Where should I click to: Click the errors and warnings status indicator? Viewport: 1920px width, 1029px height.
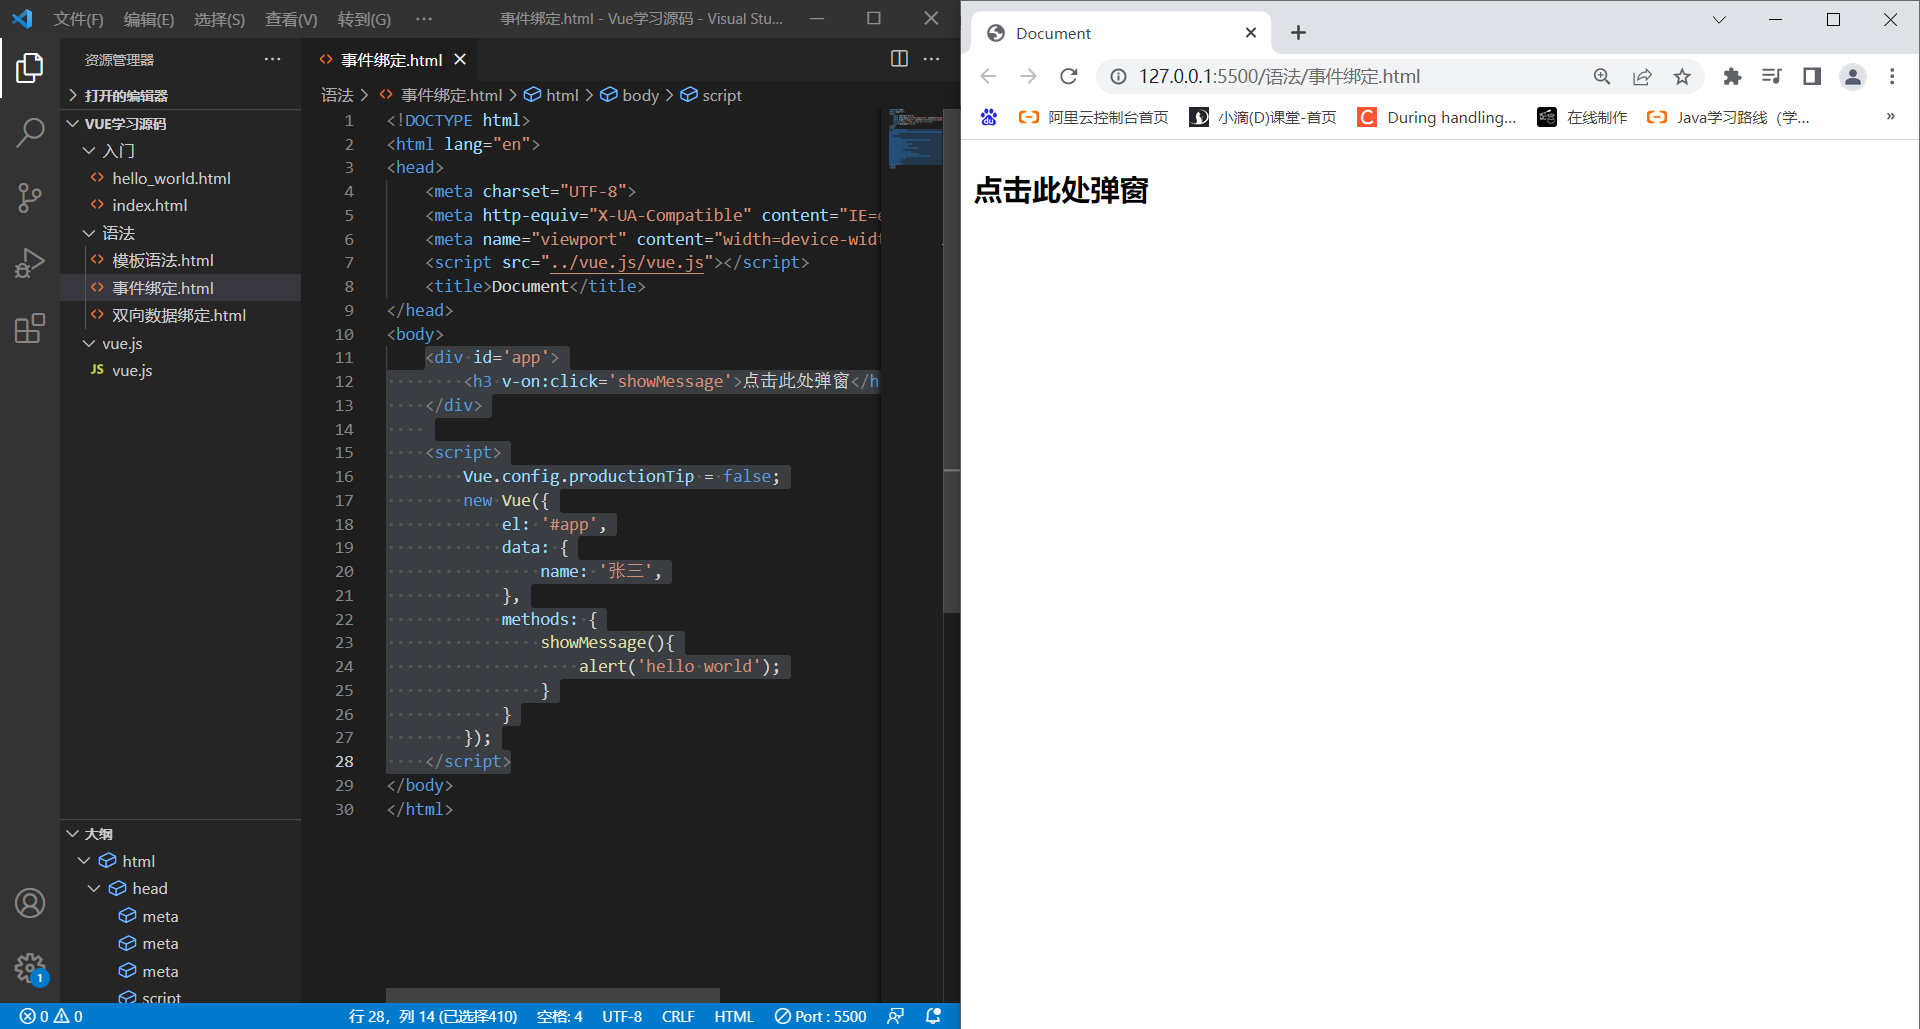click(51, 1016)
